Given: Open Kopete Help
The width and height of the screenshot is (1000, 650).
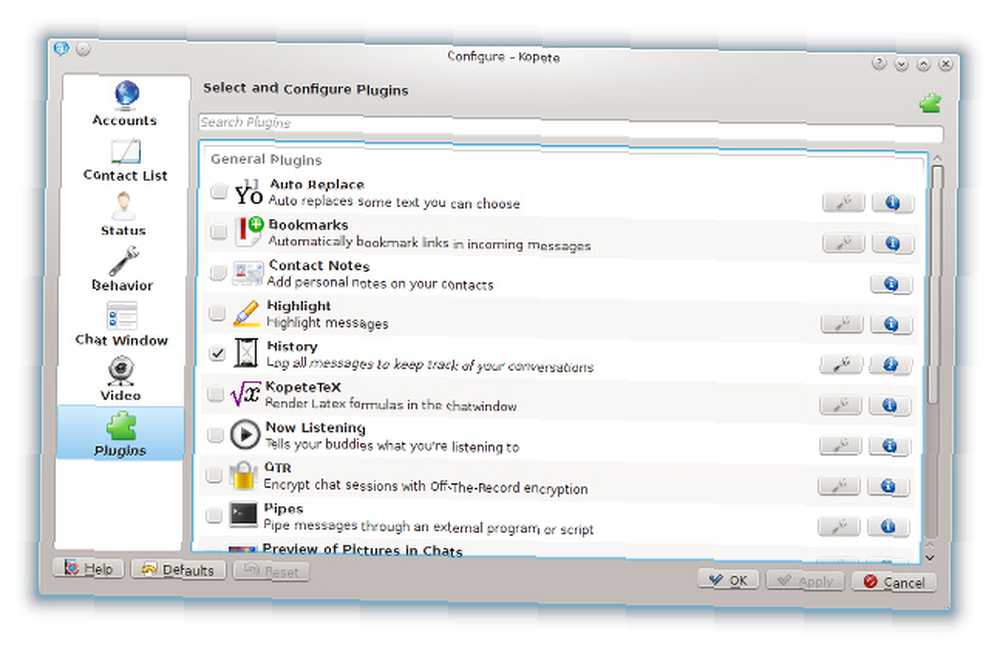Looking at the screenshot, I should tap(89, 568).
